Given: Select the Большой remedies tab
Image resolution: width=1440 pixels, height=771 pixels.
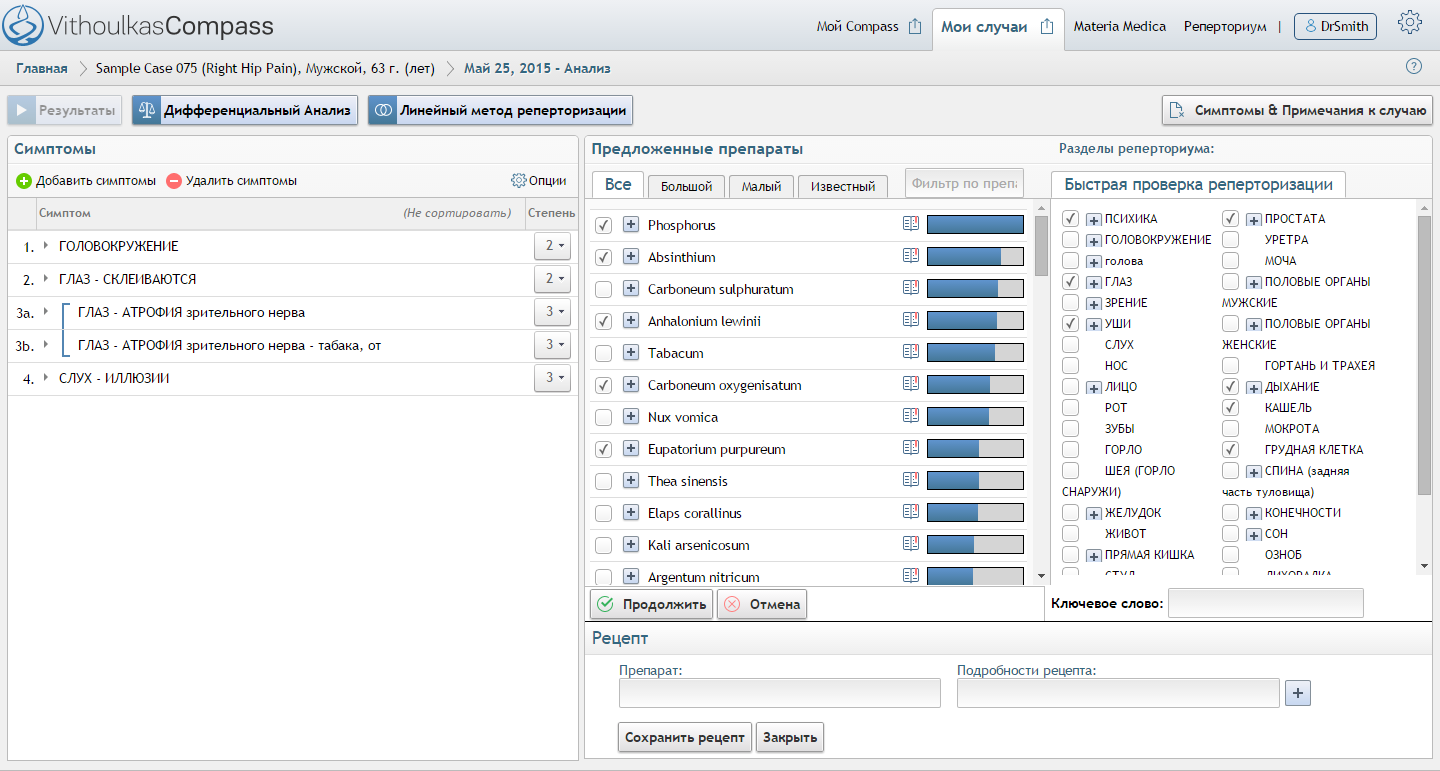Looking at the screenshot, I should [685, 186].
